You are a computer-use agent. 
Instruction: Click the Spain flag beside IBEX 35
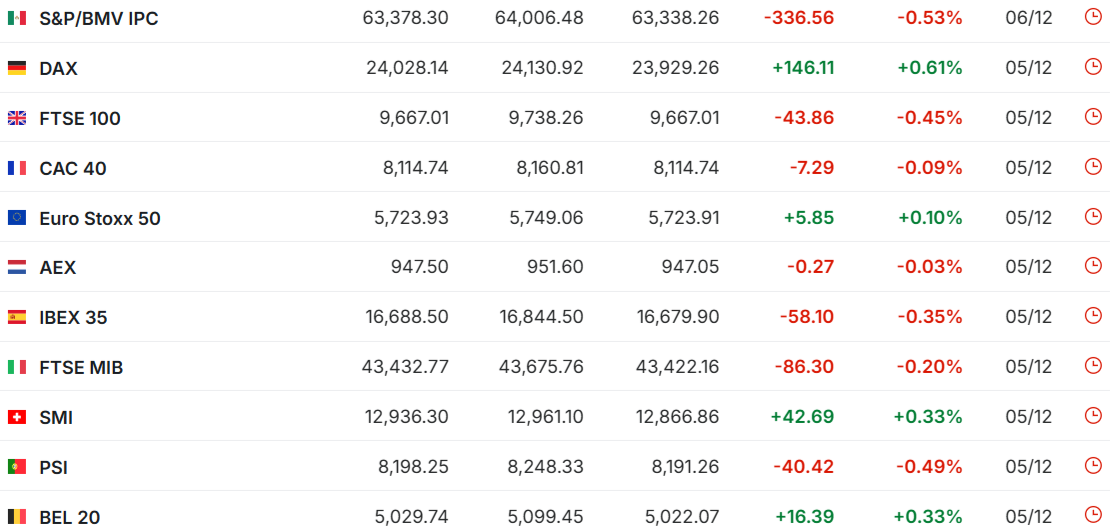click(17, 317)
